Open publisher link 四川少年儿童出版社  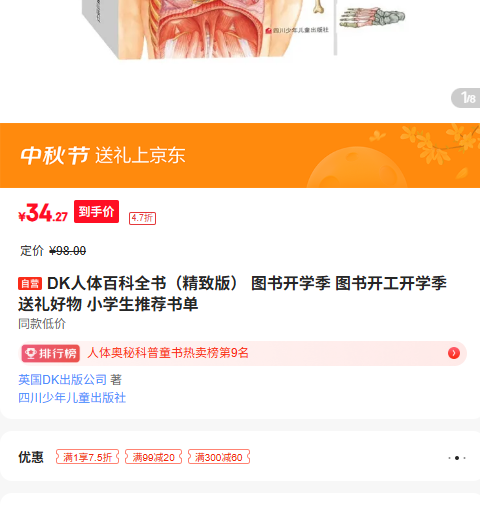(x=72, y=398)
